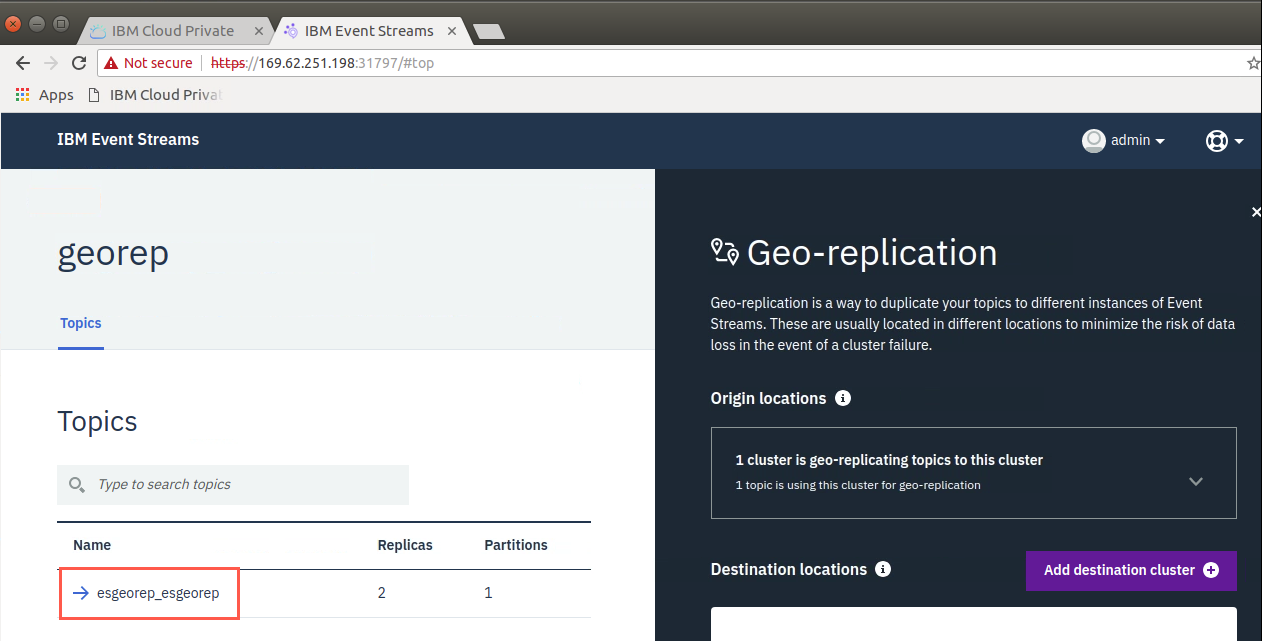
Task: Close the Geo-replication panel
Action: click(x=1256, y=212)
